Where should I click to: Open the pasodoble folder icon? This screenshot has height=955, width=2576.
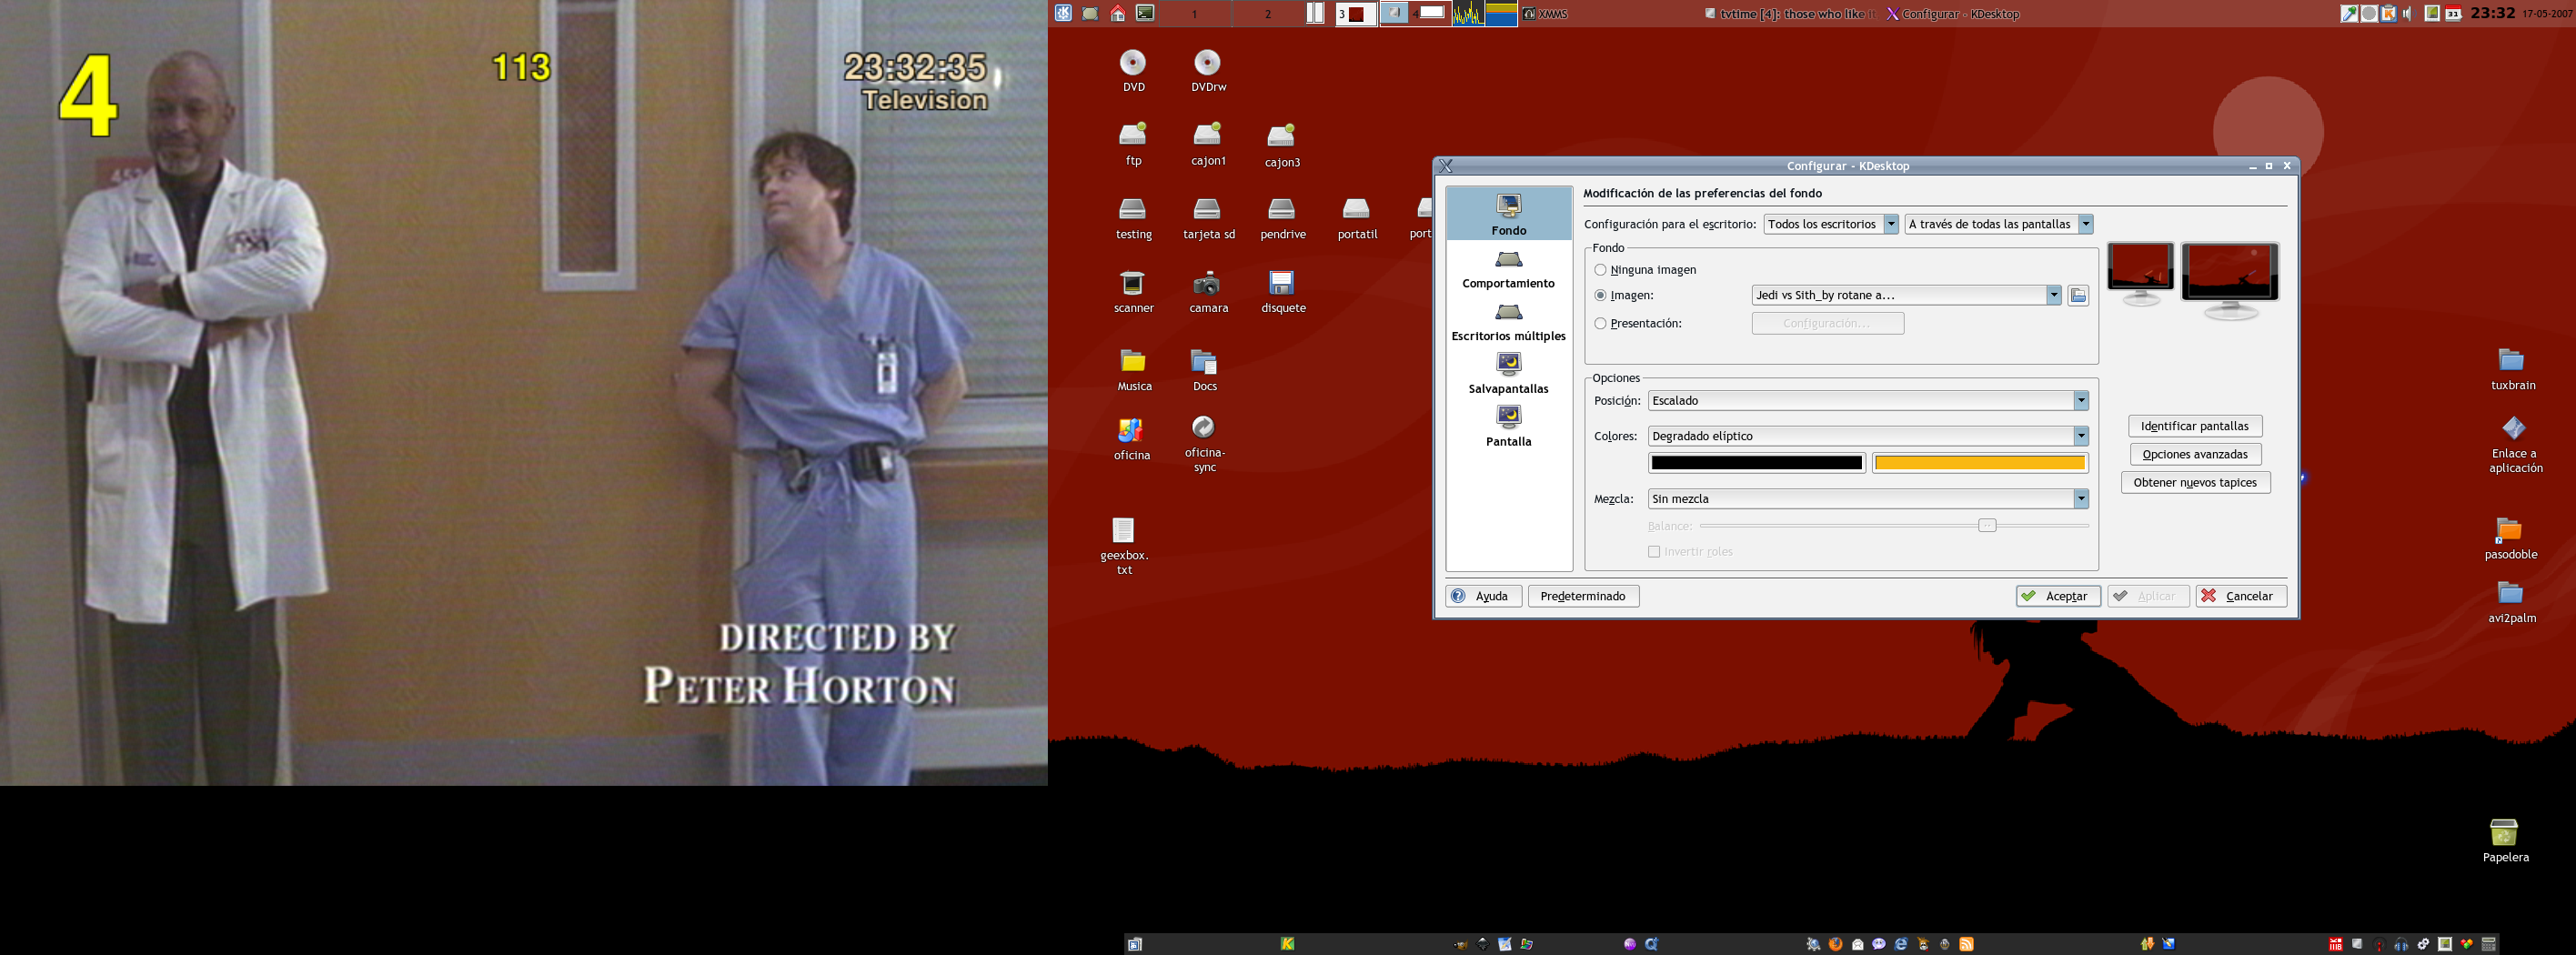[2510, 538]
